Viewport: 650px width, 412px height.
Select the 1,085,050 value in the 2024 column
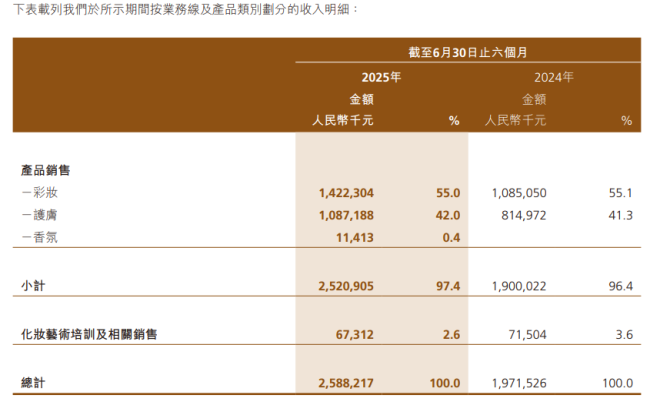519,192
